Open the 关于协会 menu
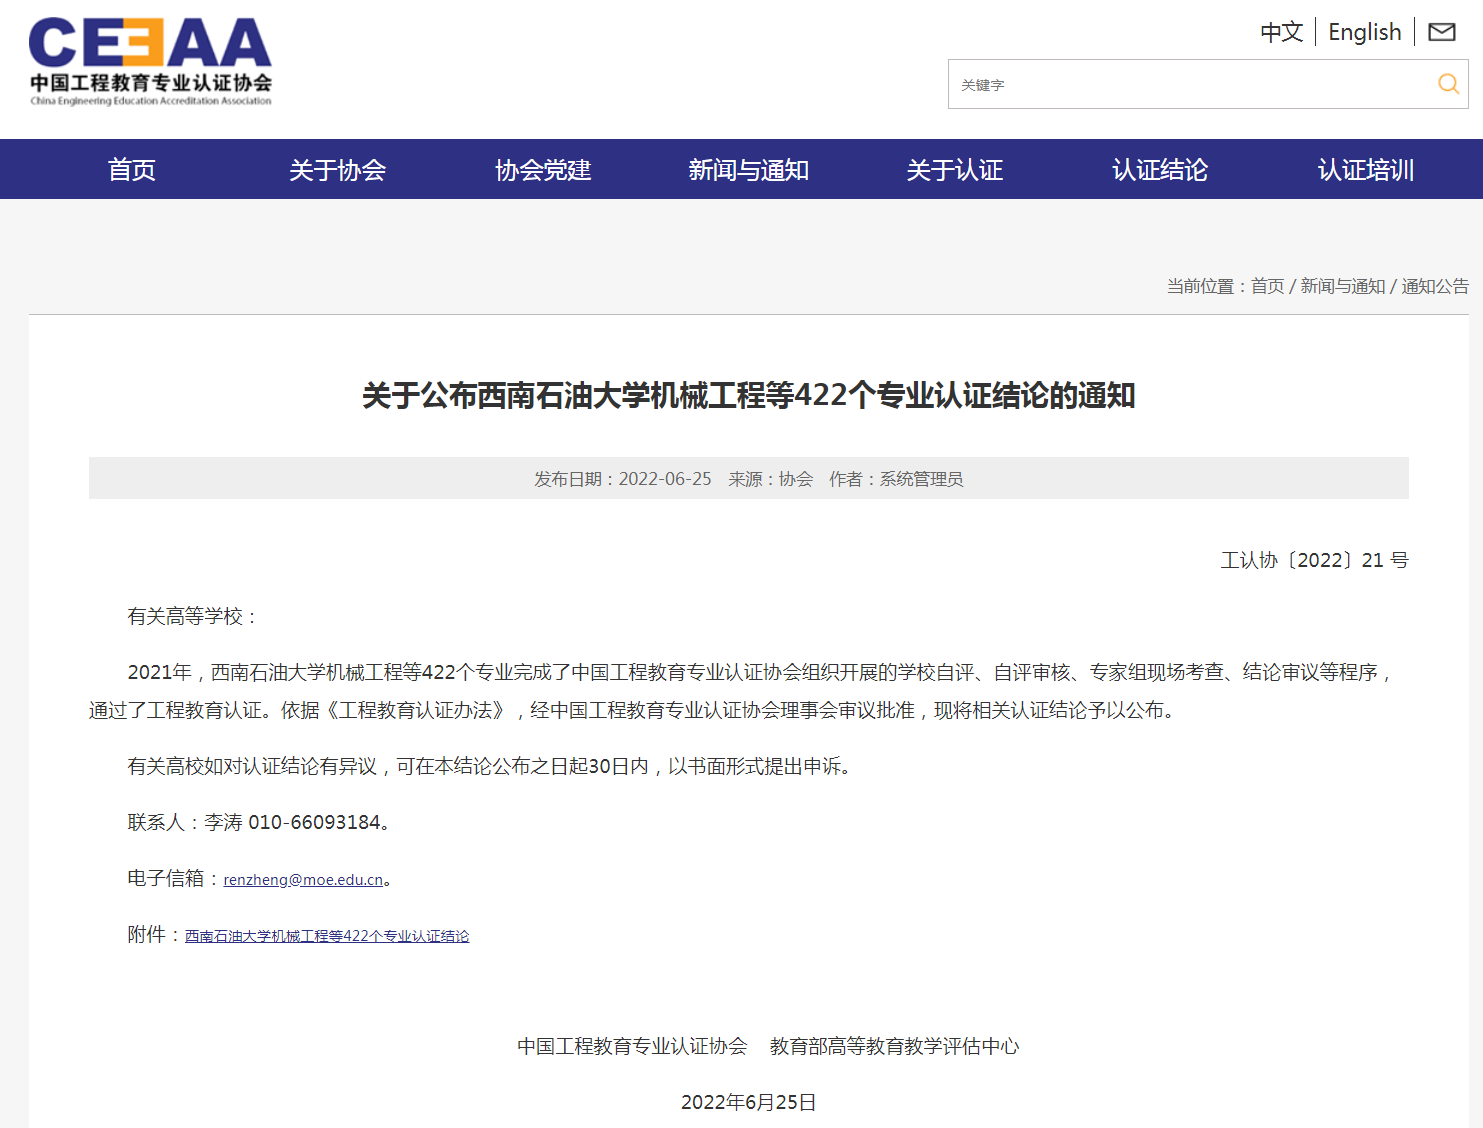1483x1128 pixels. tap(337, 170)
